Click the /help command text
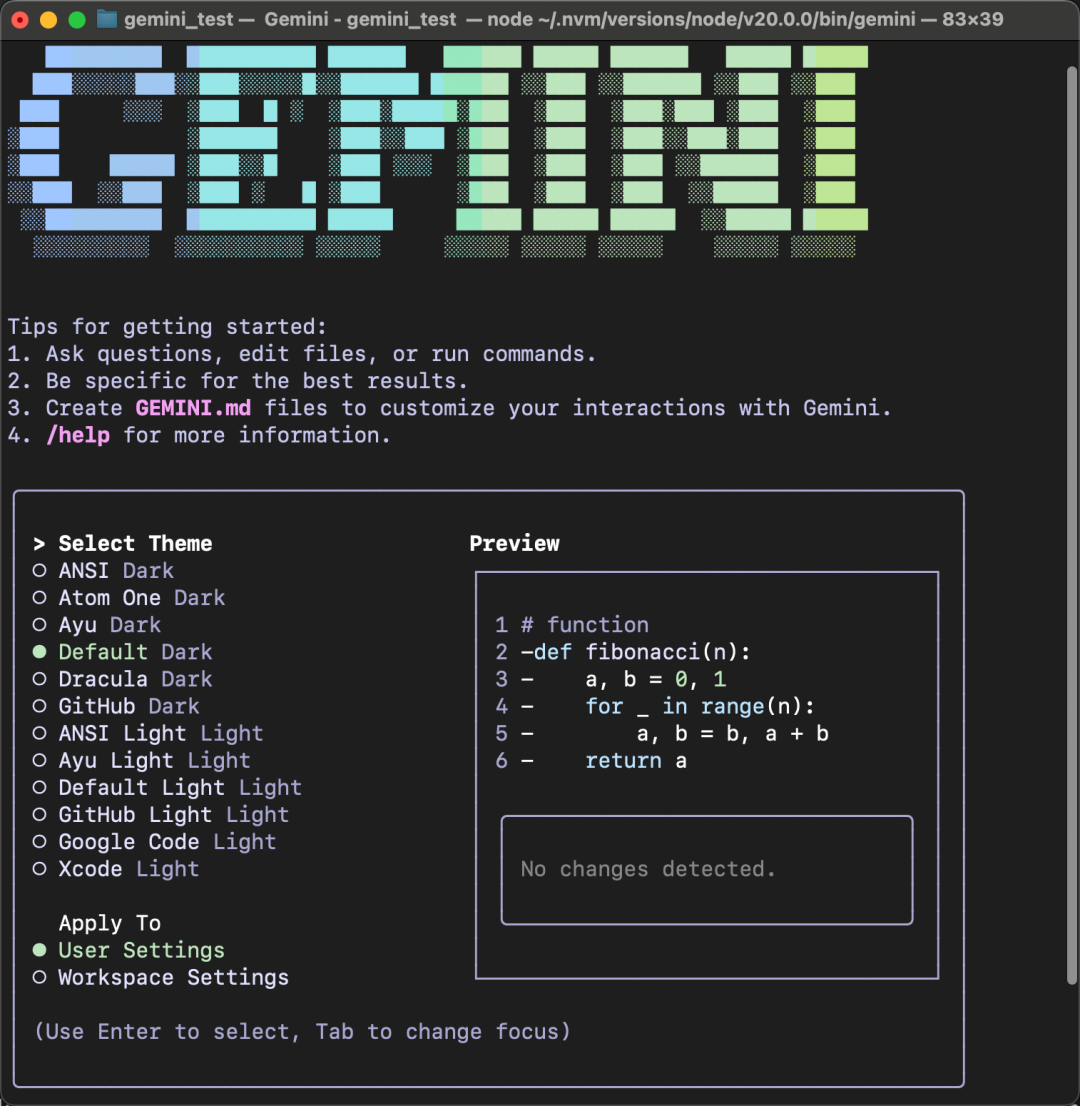Viewport: 1080px width, 1106px height. tap(78, 435)
